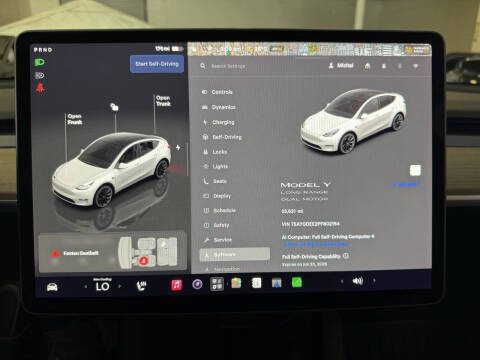Open the white notebook app icon
480x360 pixels.
[x=256, y=283]
